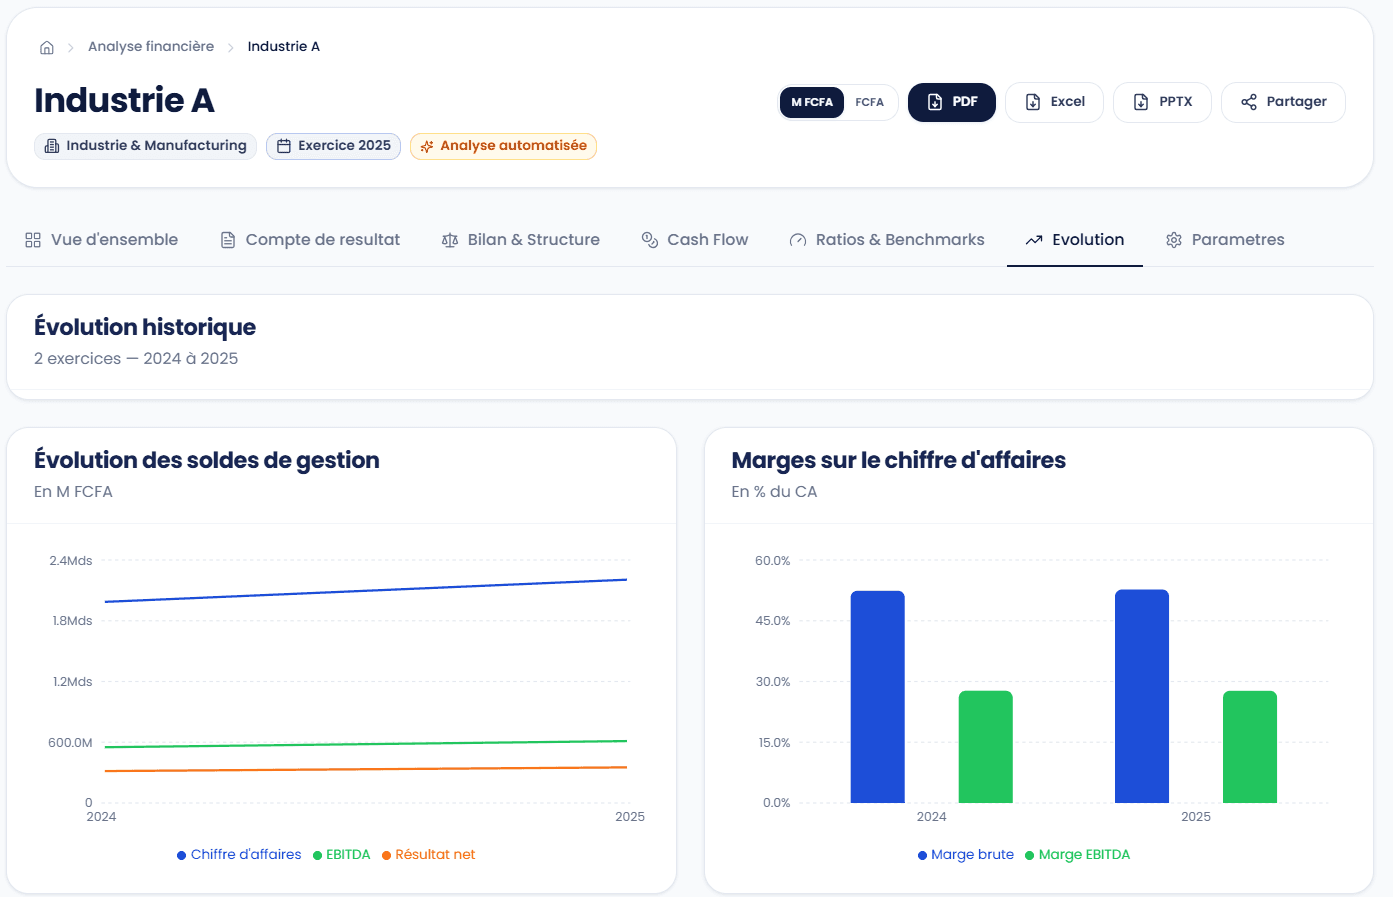Click the 2025 green Marge EBITDA bar
The height and width of the screenshot is (897, 1393).
[x=1250, y=747]
